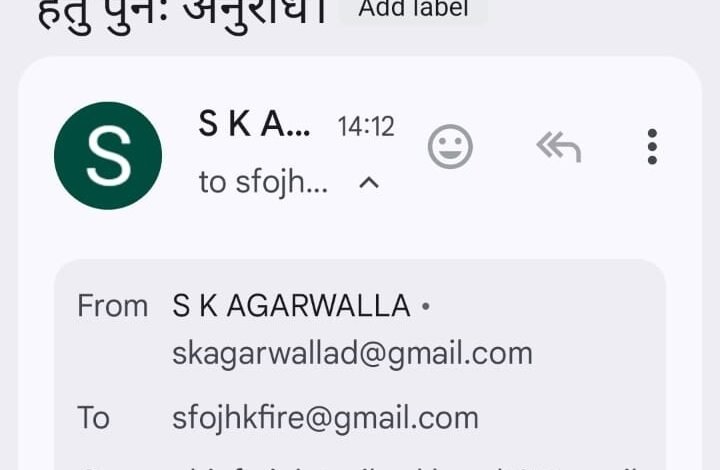This screenshot has height=470, width=720.
Task: Tap the Hindi subject line text
Action: (182, 13)
